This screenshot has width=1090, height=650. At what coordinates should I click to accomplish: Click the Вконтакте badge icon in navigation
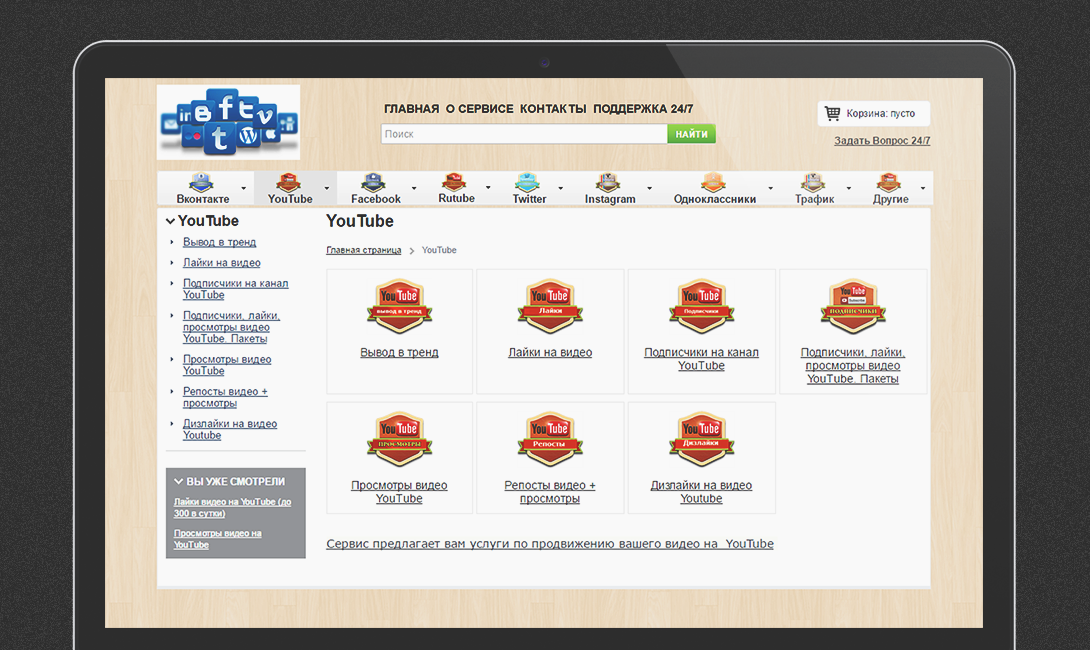(202, 182)
